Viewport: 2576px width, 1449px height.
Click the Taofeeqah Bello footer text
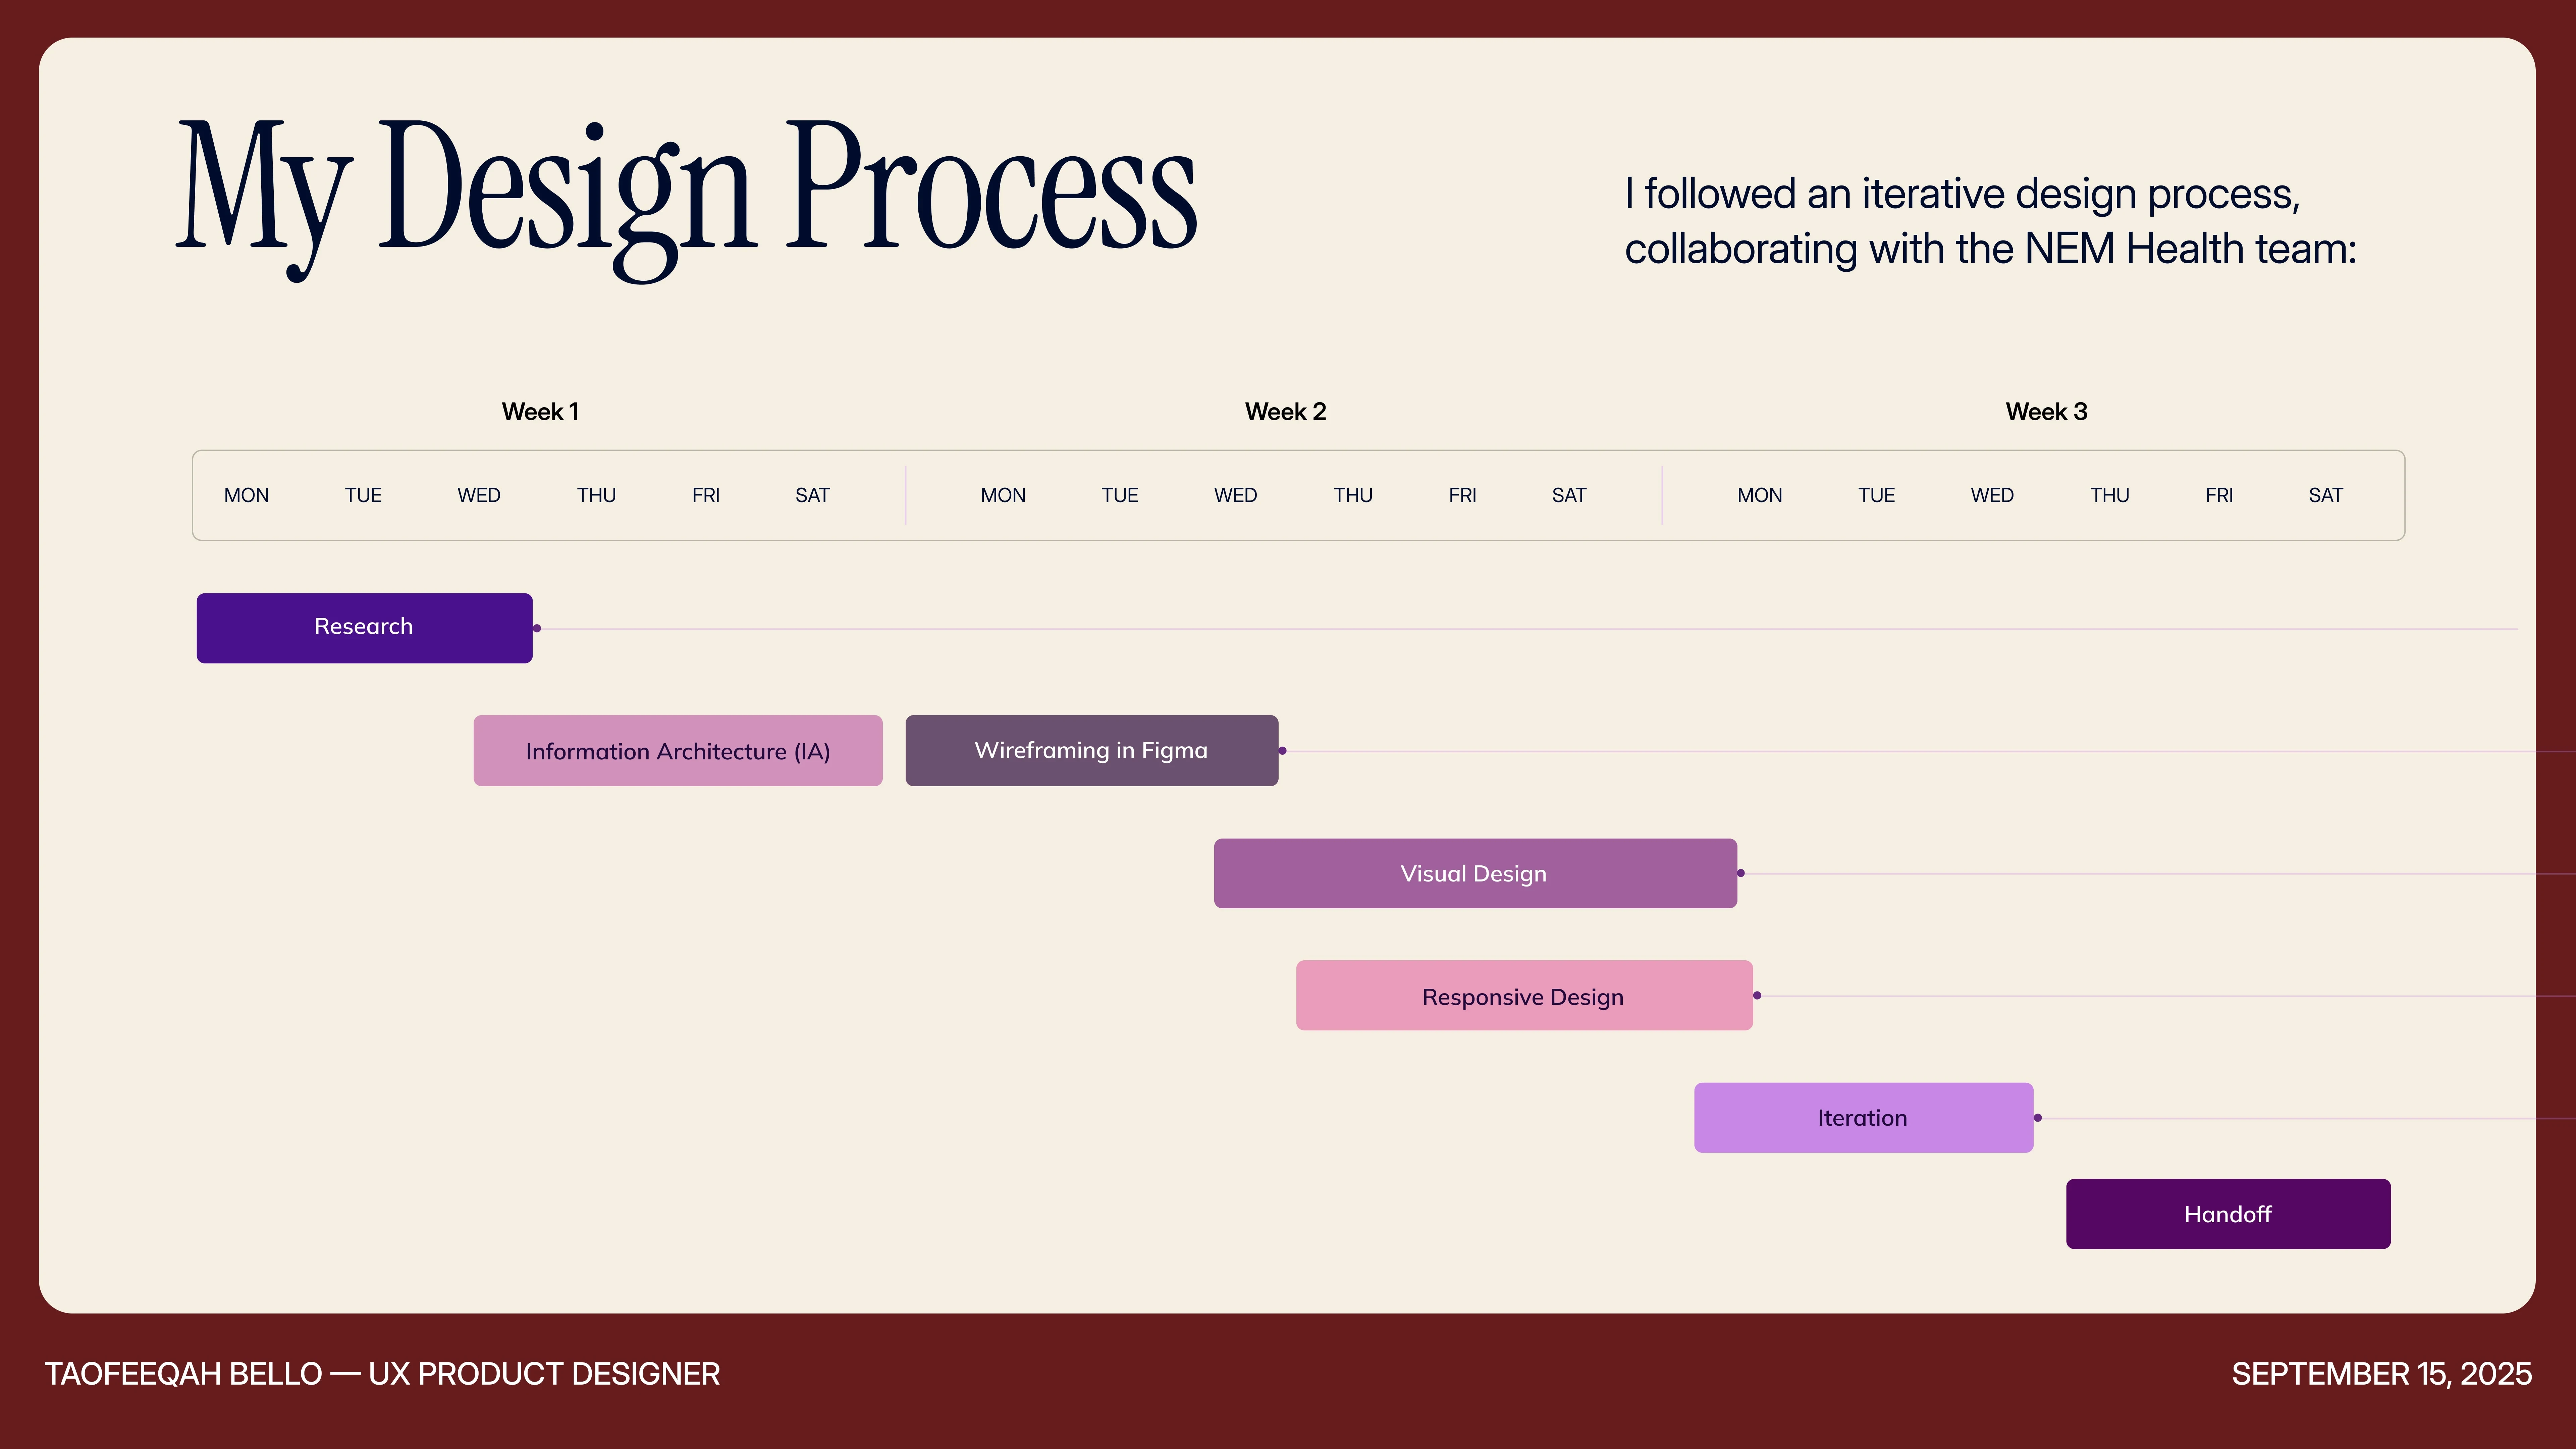(x=382, y=1374)
